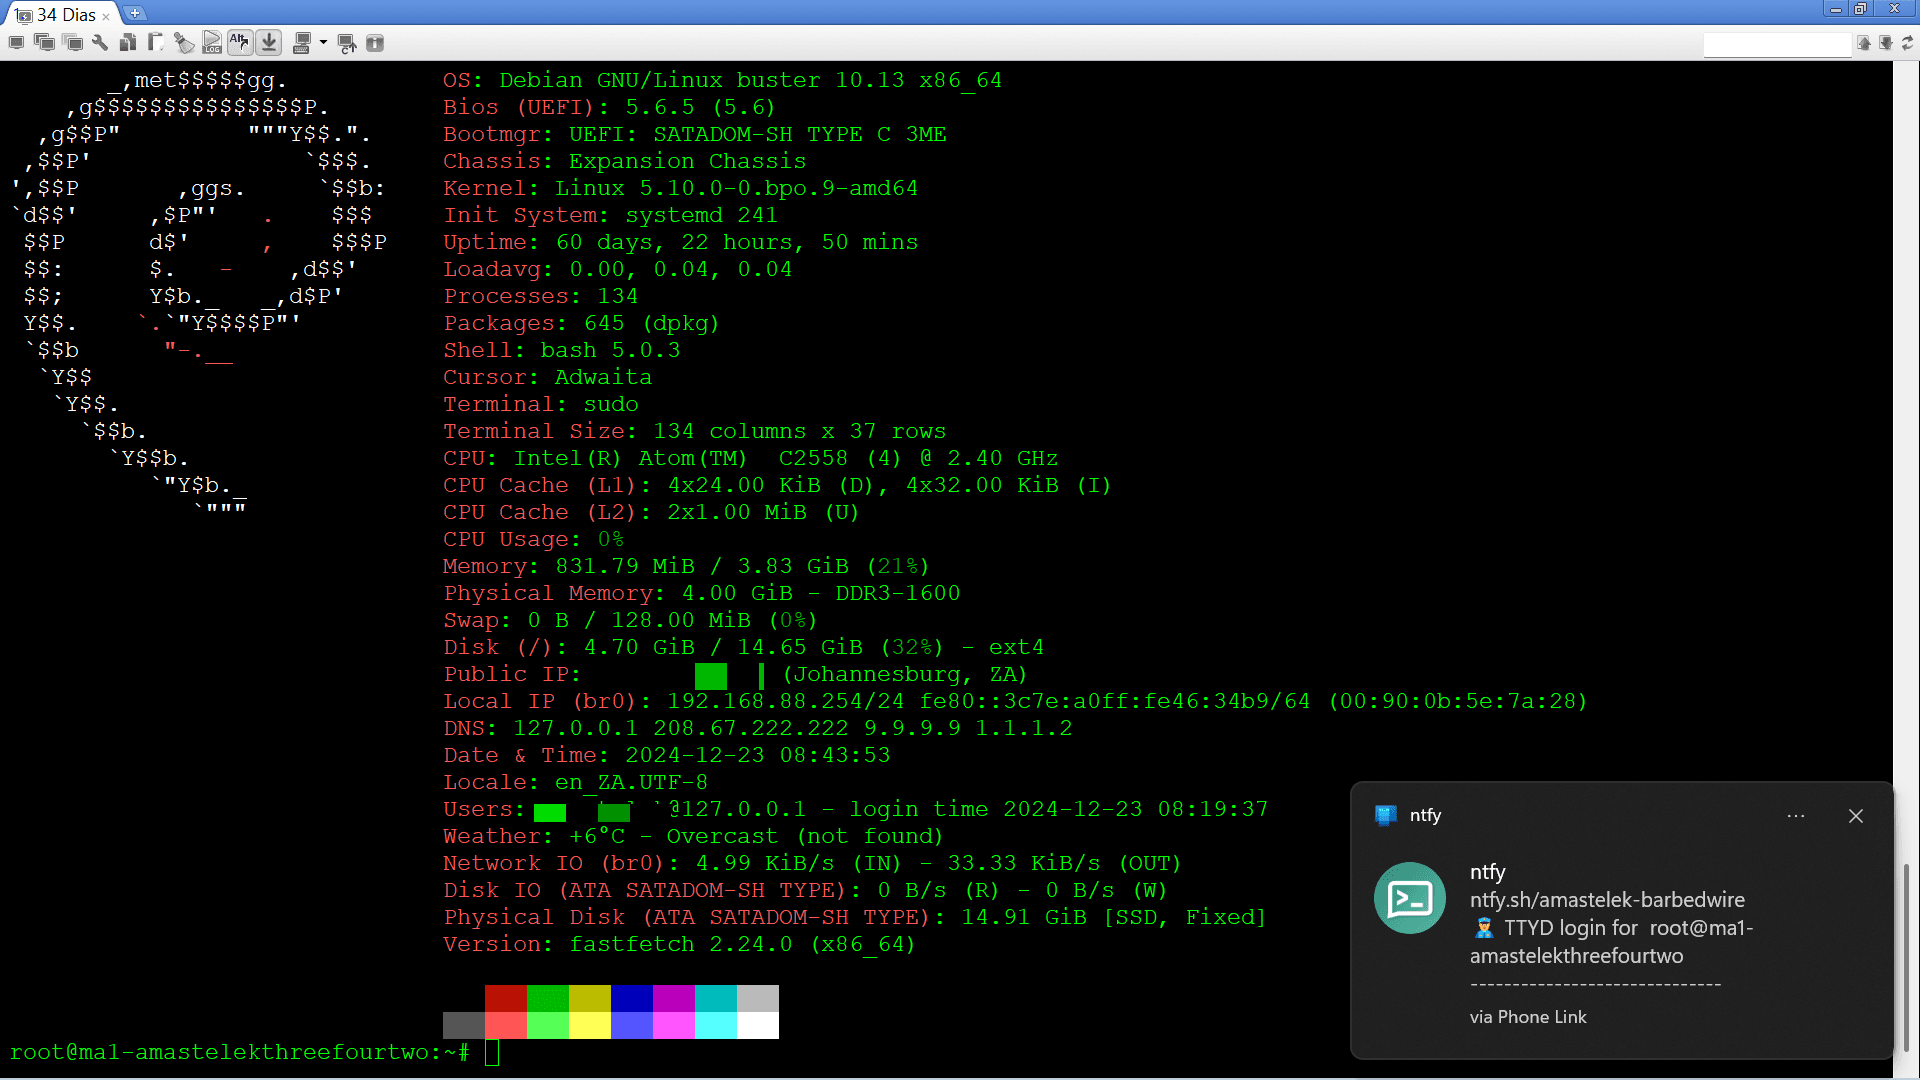
Task: Toggle the Alt key button
Action: (x=240, y=43)
